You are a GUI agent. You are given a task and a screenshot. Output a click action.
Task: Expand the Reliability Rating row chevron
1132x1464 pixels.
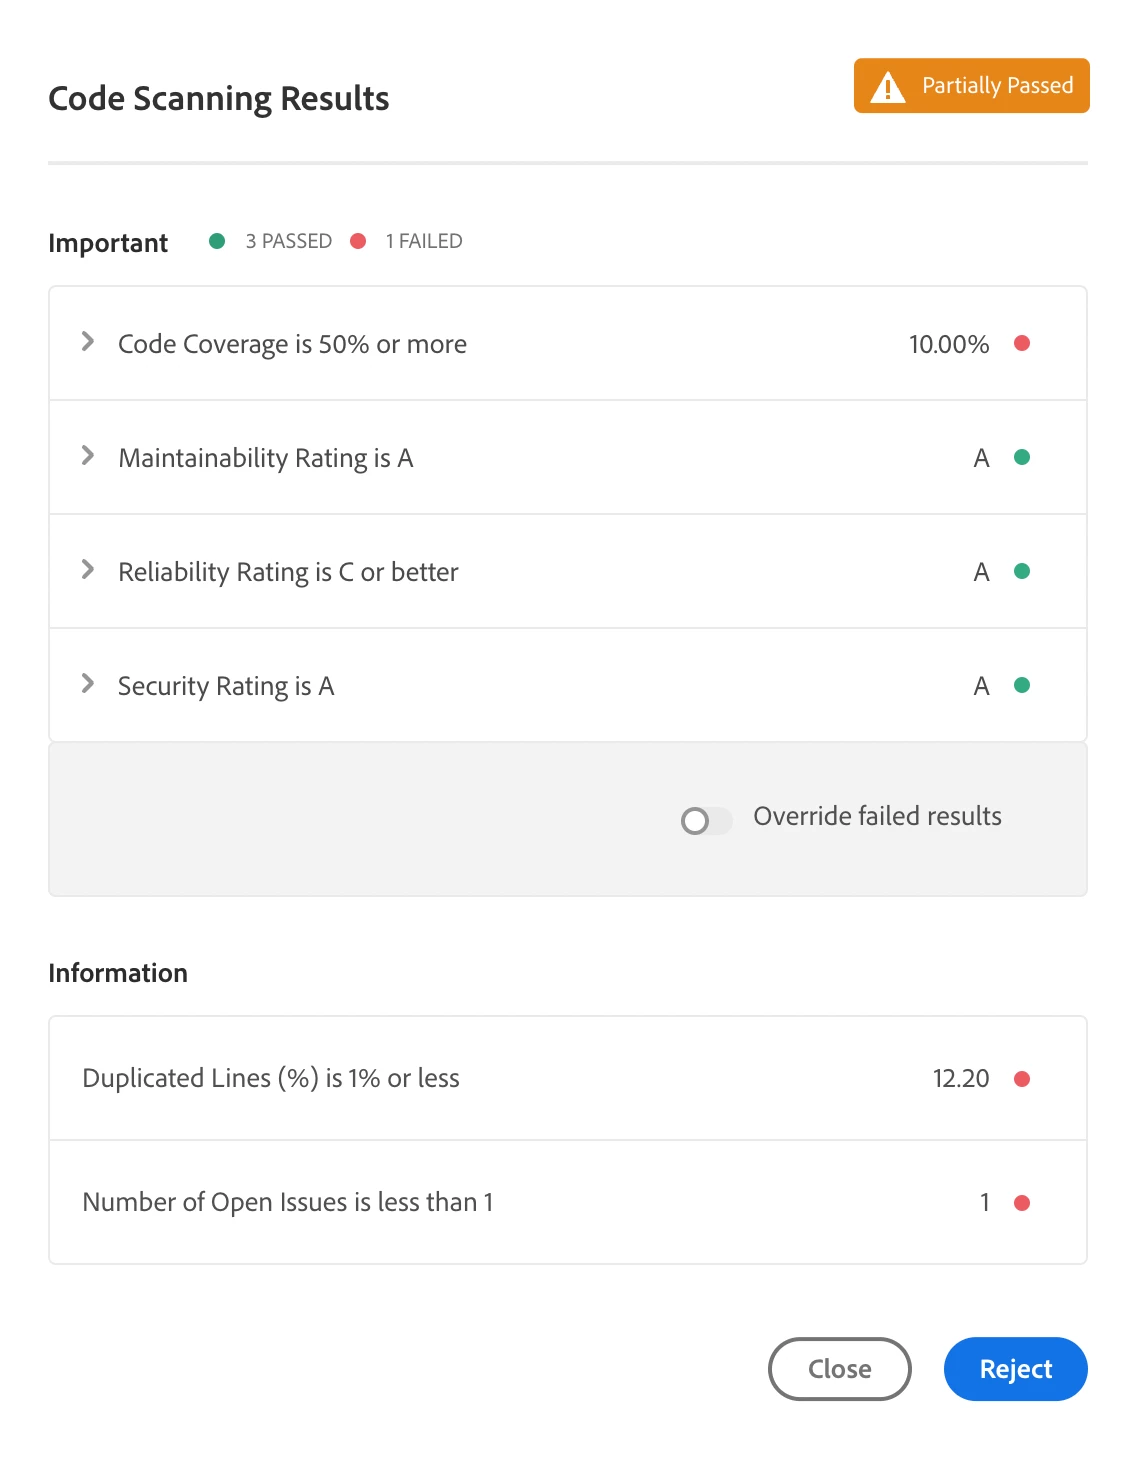point(88,570)
